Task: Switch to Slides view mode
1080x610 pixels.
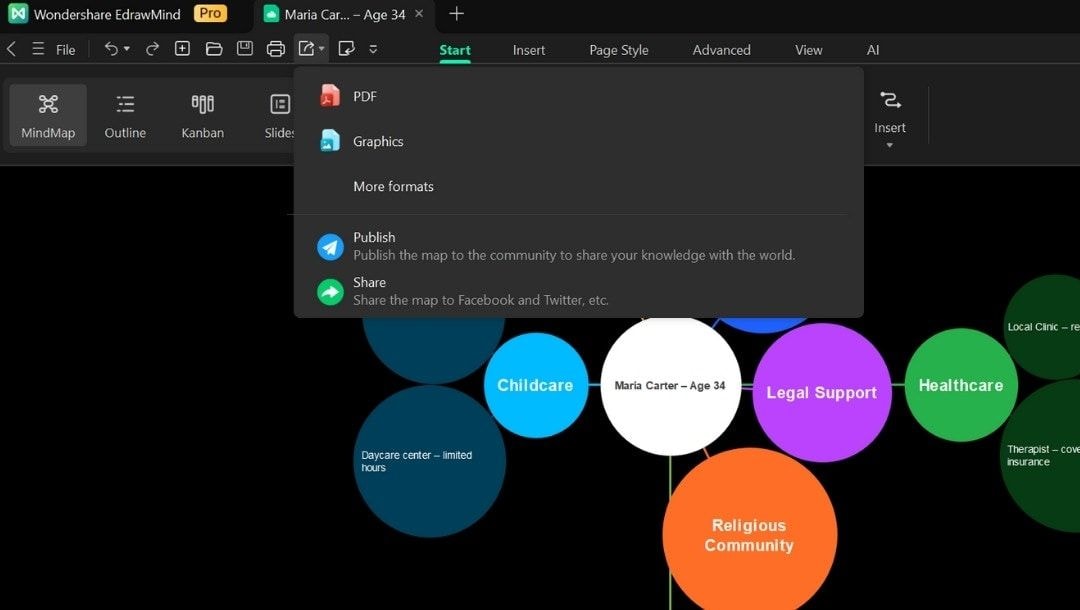Action: click(x=278, y=115)
